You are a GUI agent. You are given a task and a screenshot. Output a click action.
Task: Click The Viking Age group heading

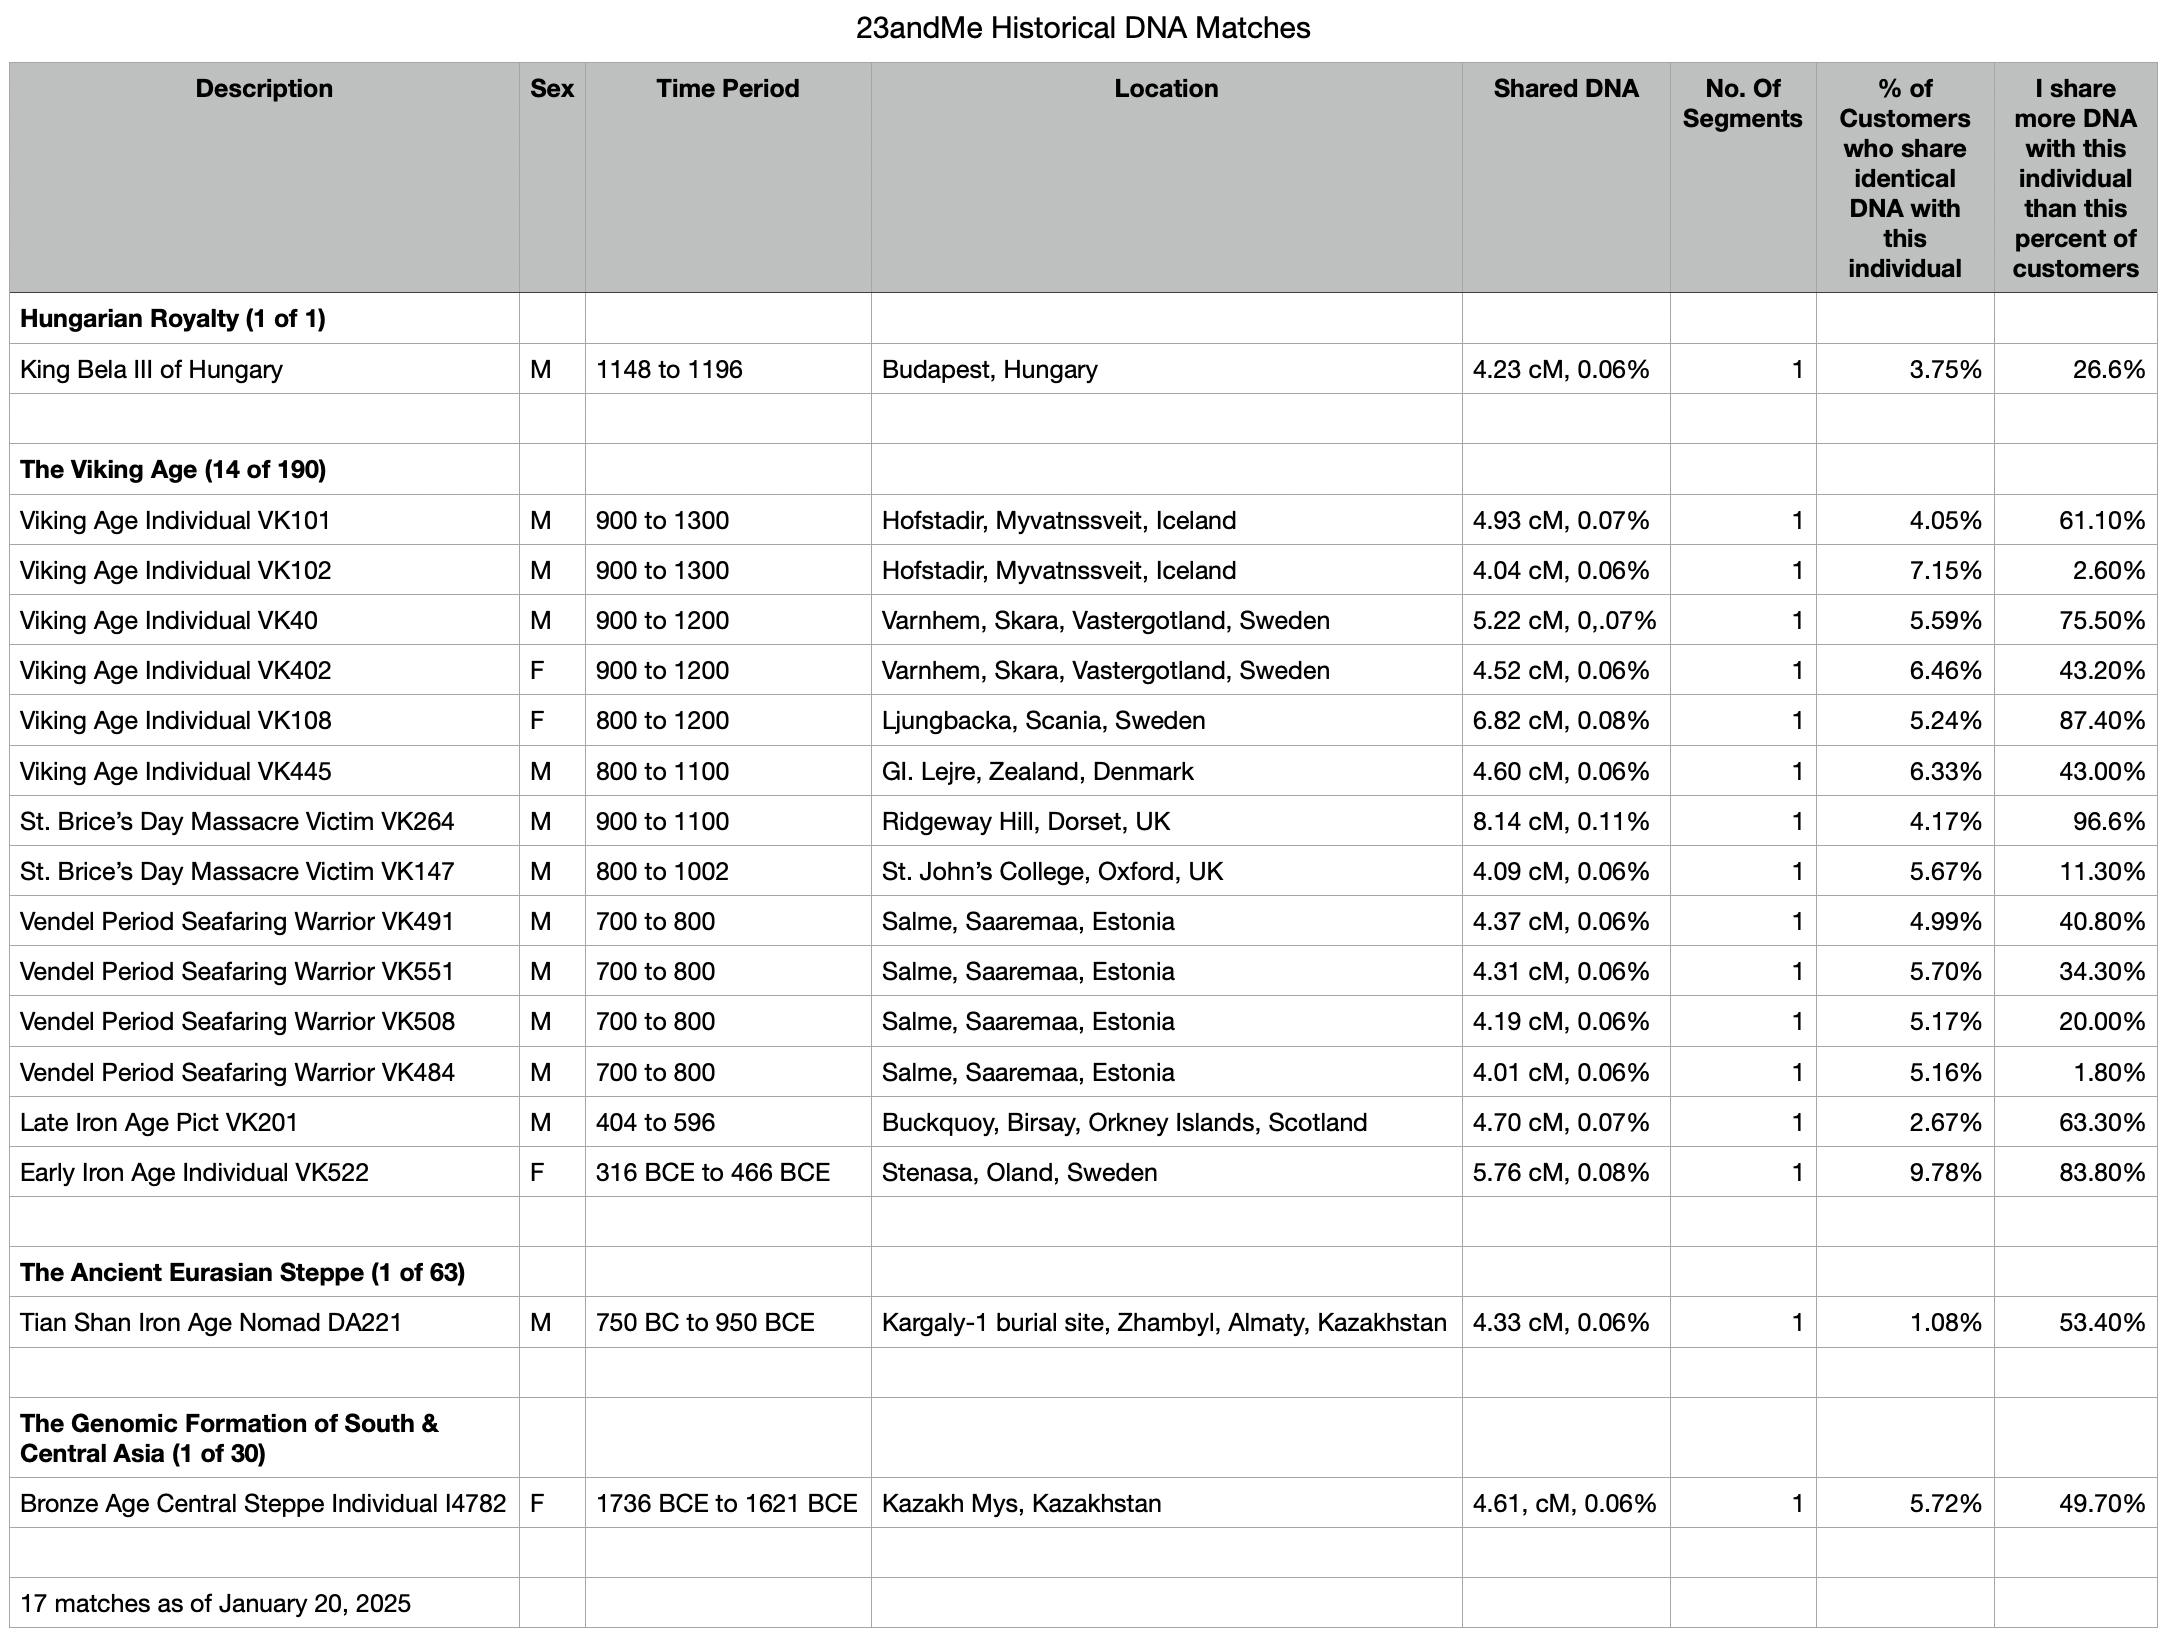pos(173,470)
